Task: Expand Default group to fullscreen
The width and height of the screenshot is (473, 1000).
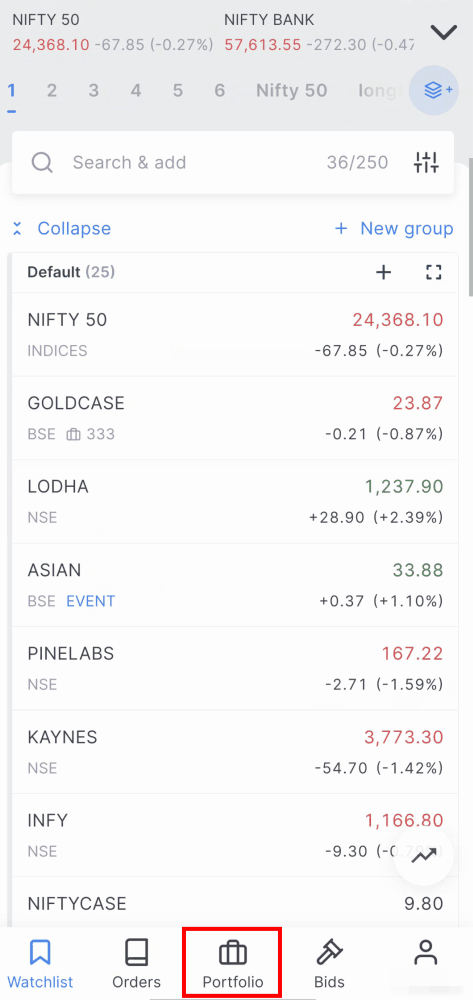Action: pos(433,273)
